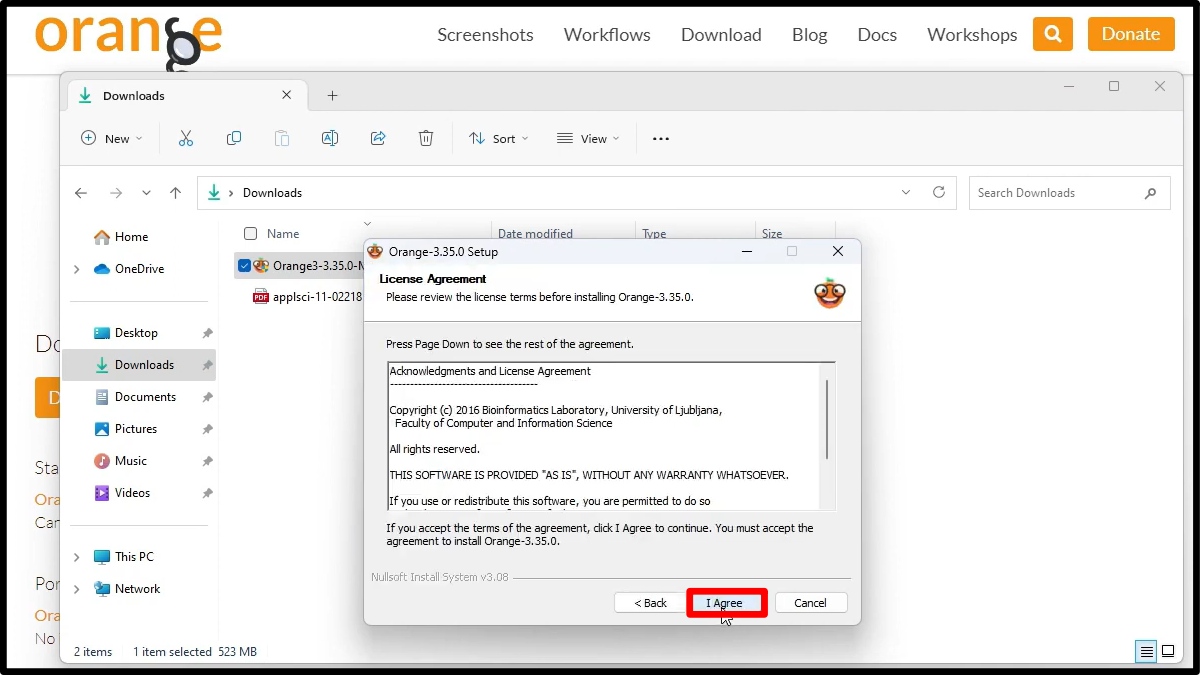Image resolution: width=1200 pixels, height=675 pixels.
Task: Sort by Date modified column header
Action: click(x=535, y=234)
